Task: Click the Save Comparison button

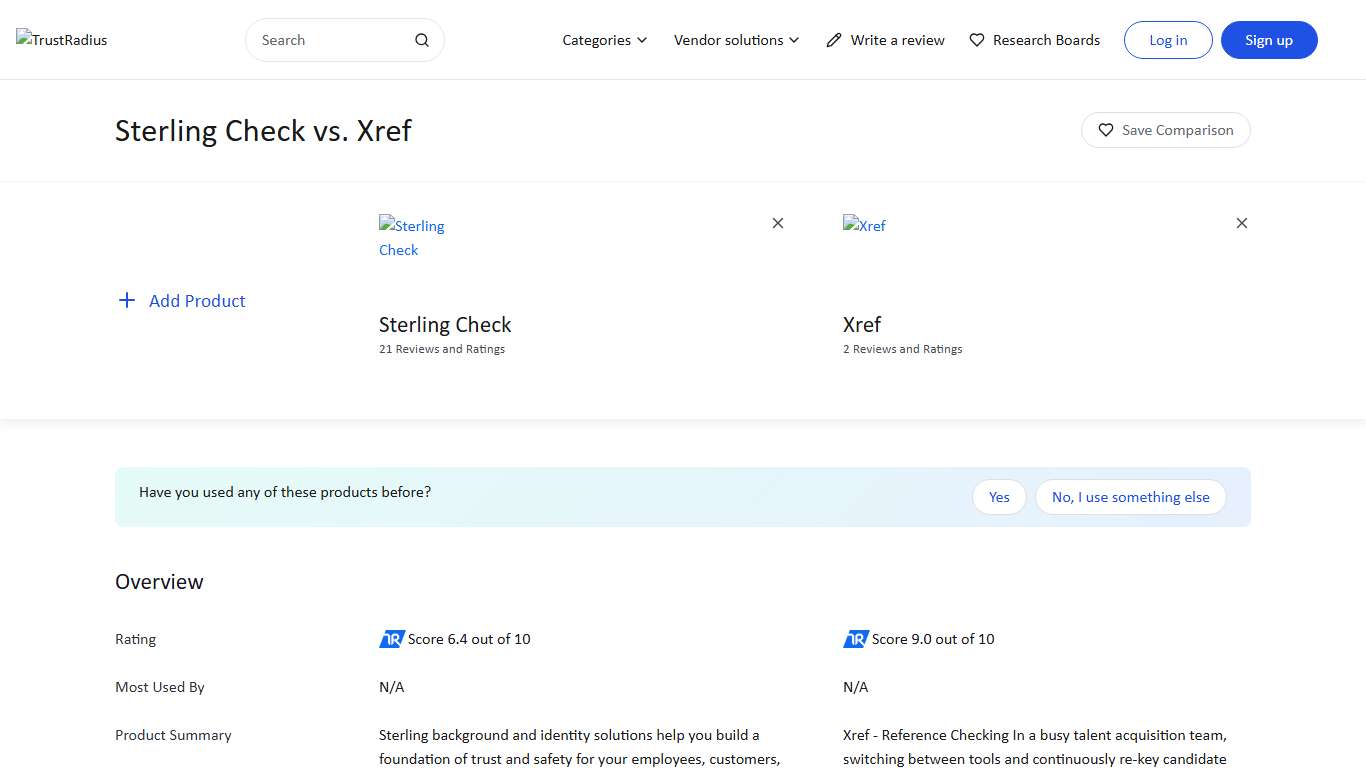Action: click(1166, 130)
